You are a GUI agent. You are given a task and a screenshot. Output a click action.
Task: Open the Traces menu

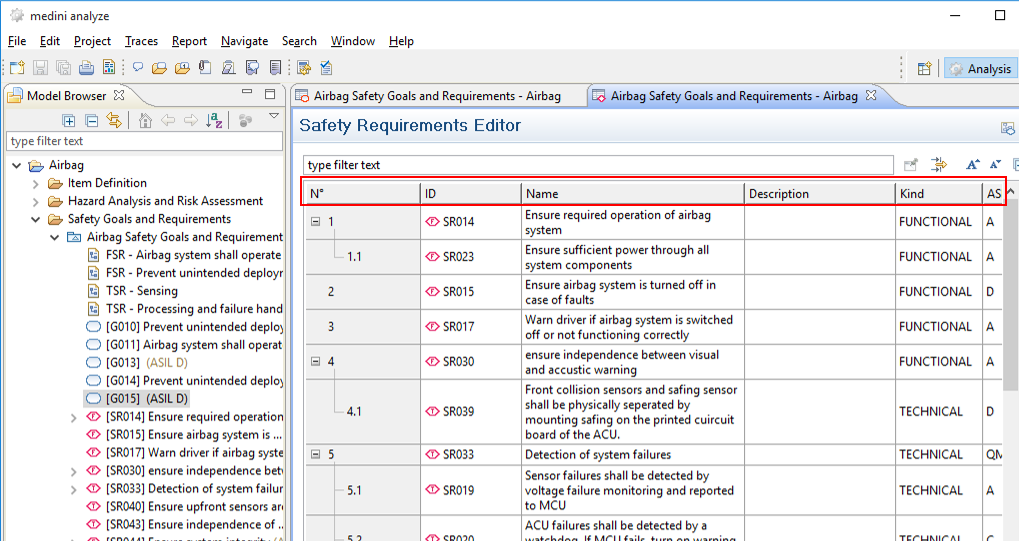141,41
